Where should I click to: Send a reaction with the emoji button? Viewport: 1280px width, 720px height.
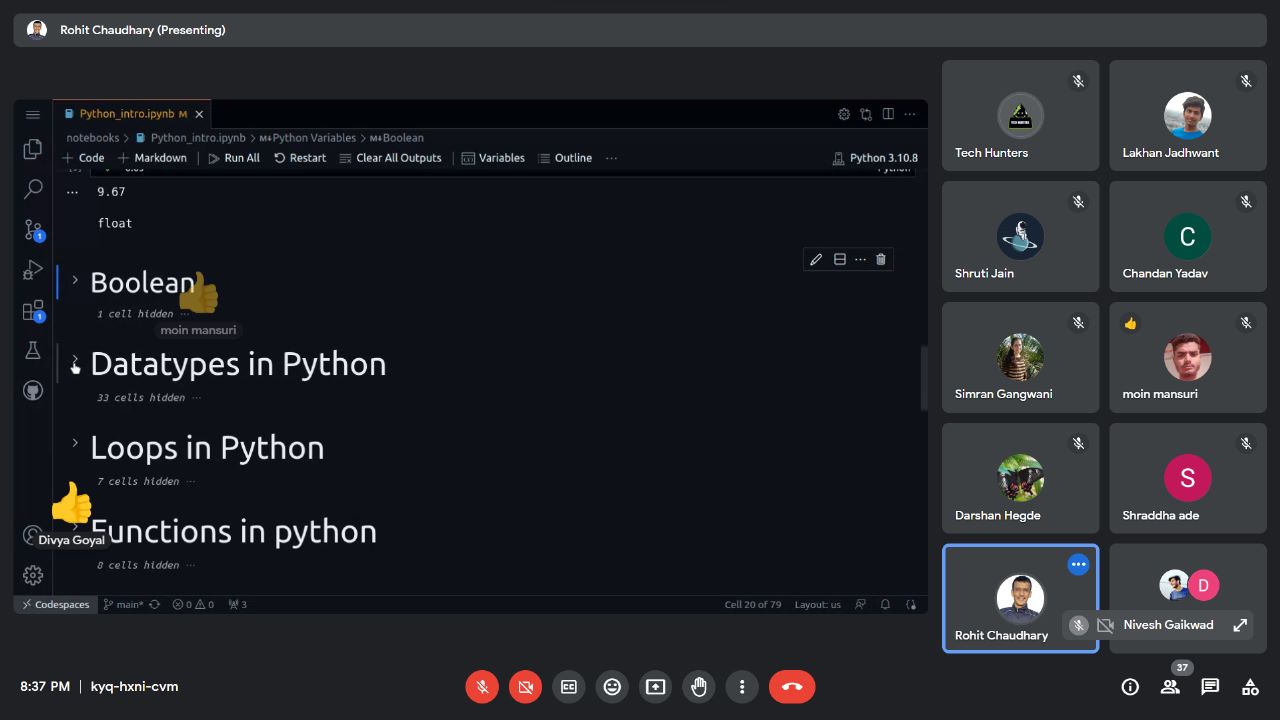click(x=612, y=687)
